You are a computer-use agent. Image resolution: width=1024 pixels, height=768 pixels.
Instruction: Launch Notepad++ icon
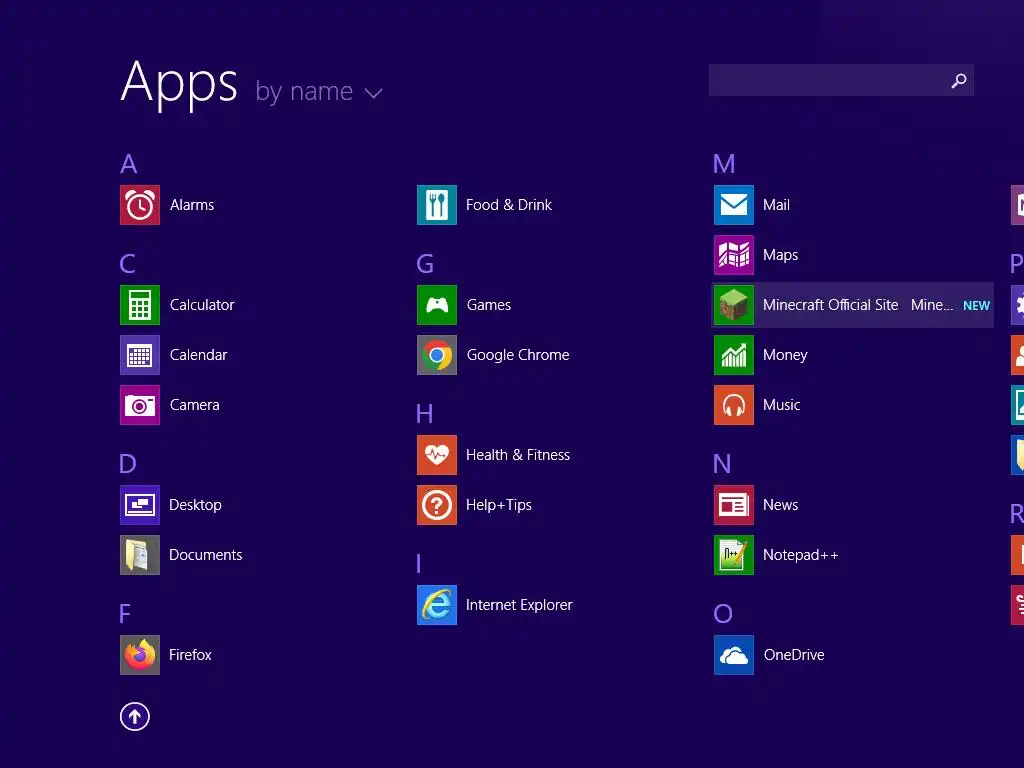734,555
